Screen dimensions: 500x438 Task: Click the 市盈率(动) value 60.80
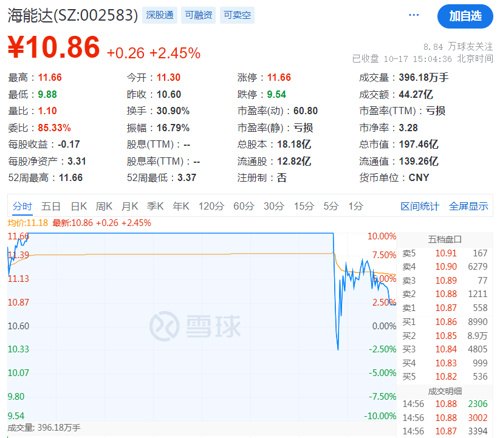(x=306, y=111)
